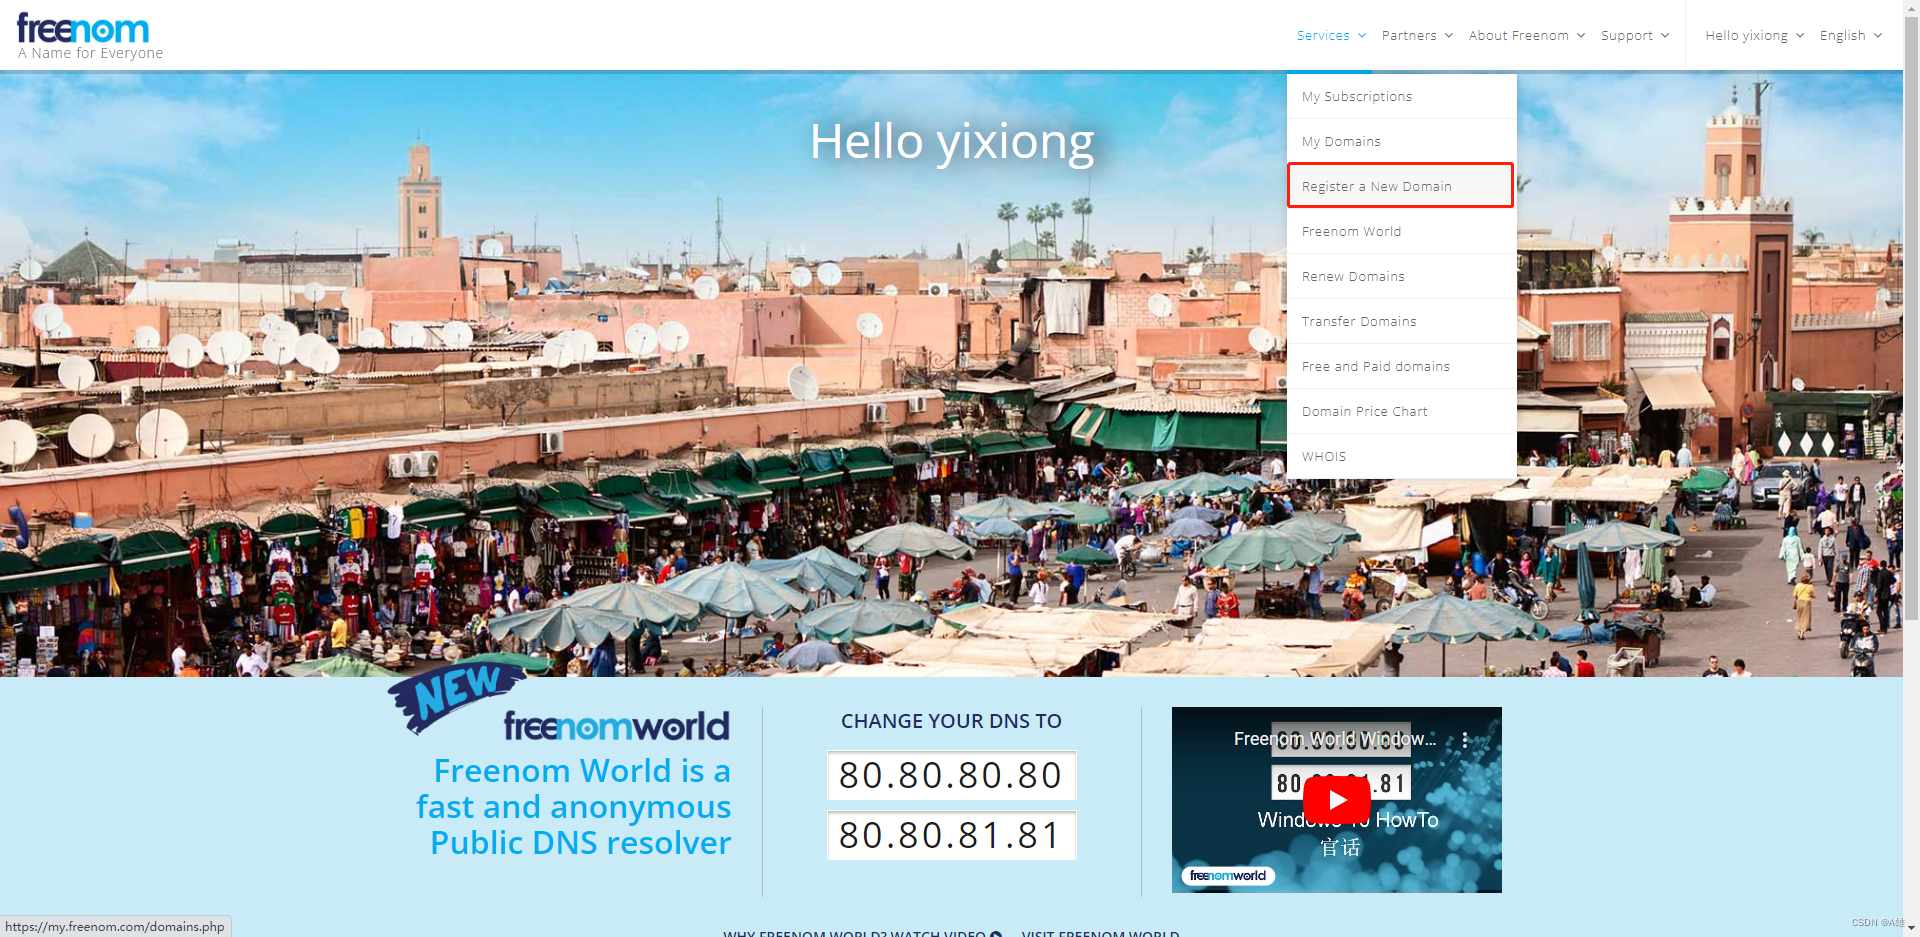Select WHOIS from the dropdown
This screenshot has width=1920, height=937.
coord(1401,456)
